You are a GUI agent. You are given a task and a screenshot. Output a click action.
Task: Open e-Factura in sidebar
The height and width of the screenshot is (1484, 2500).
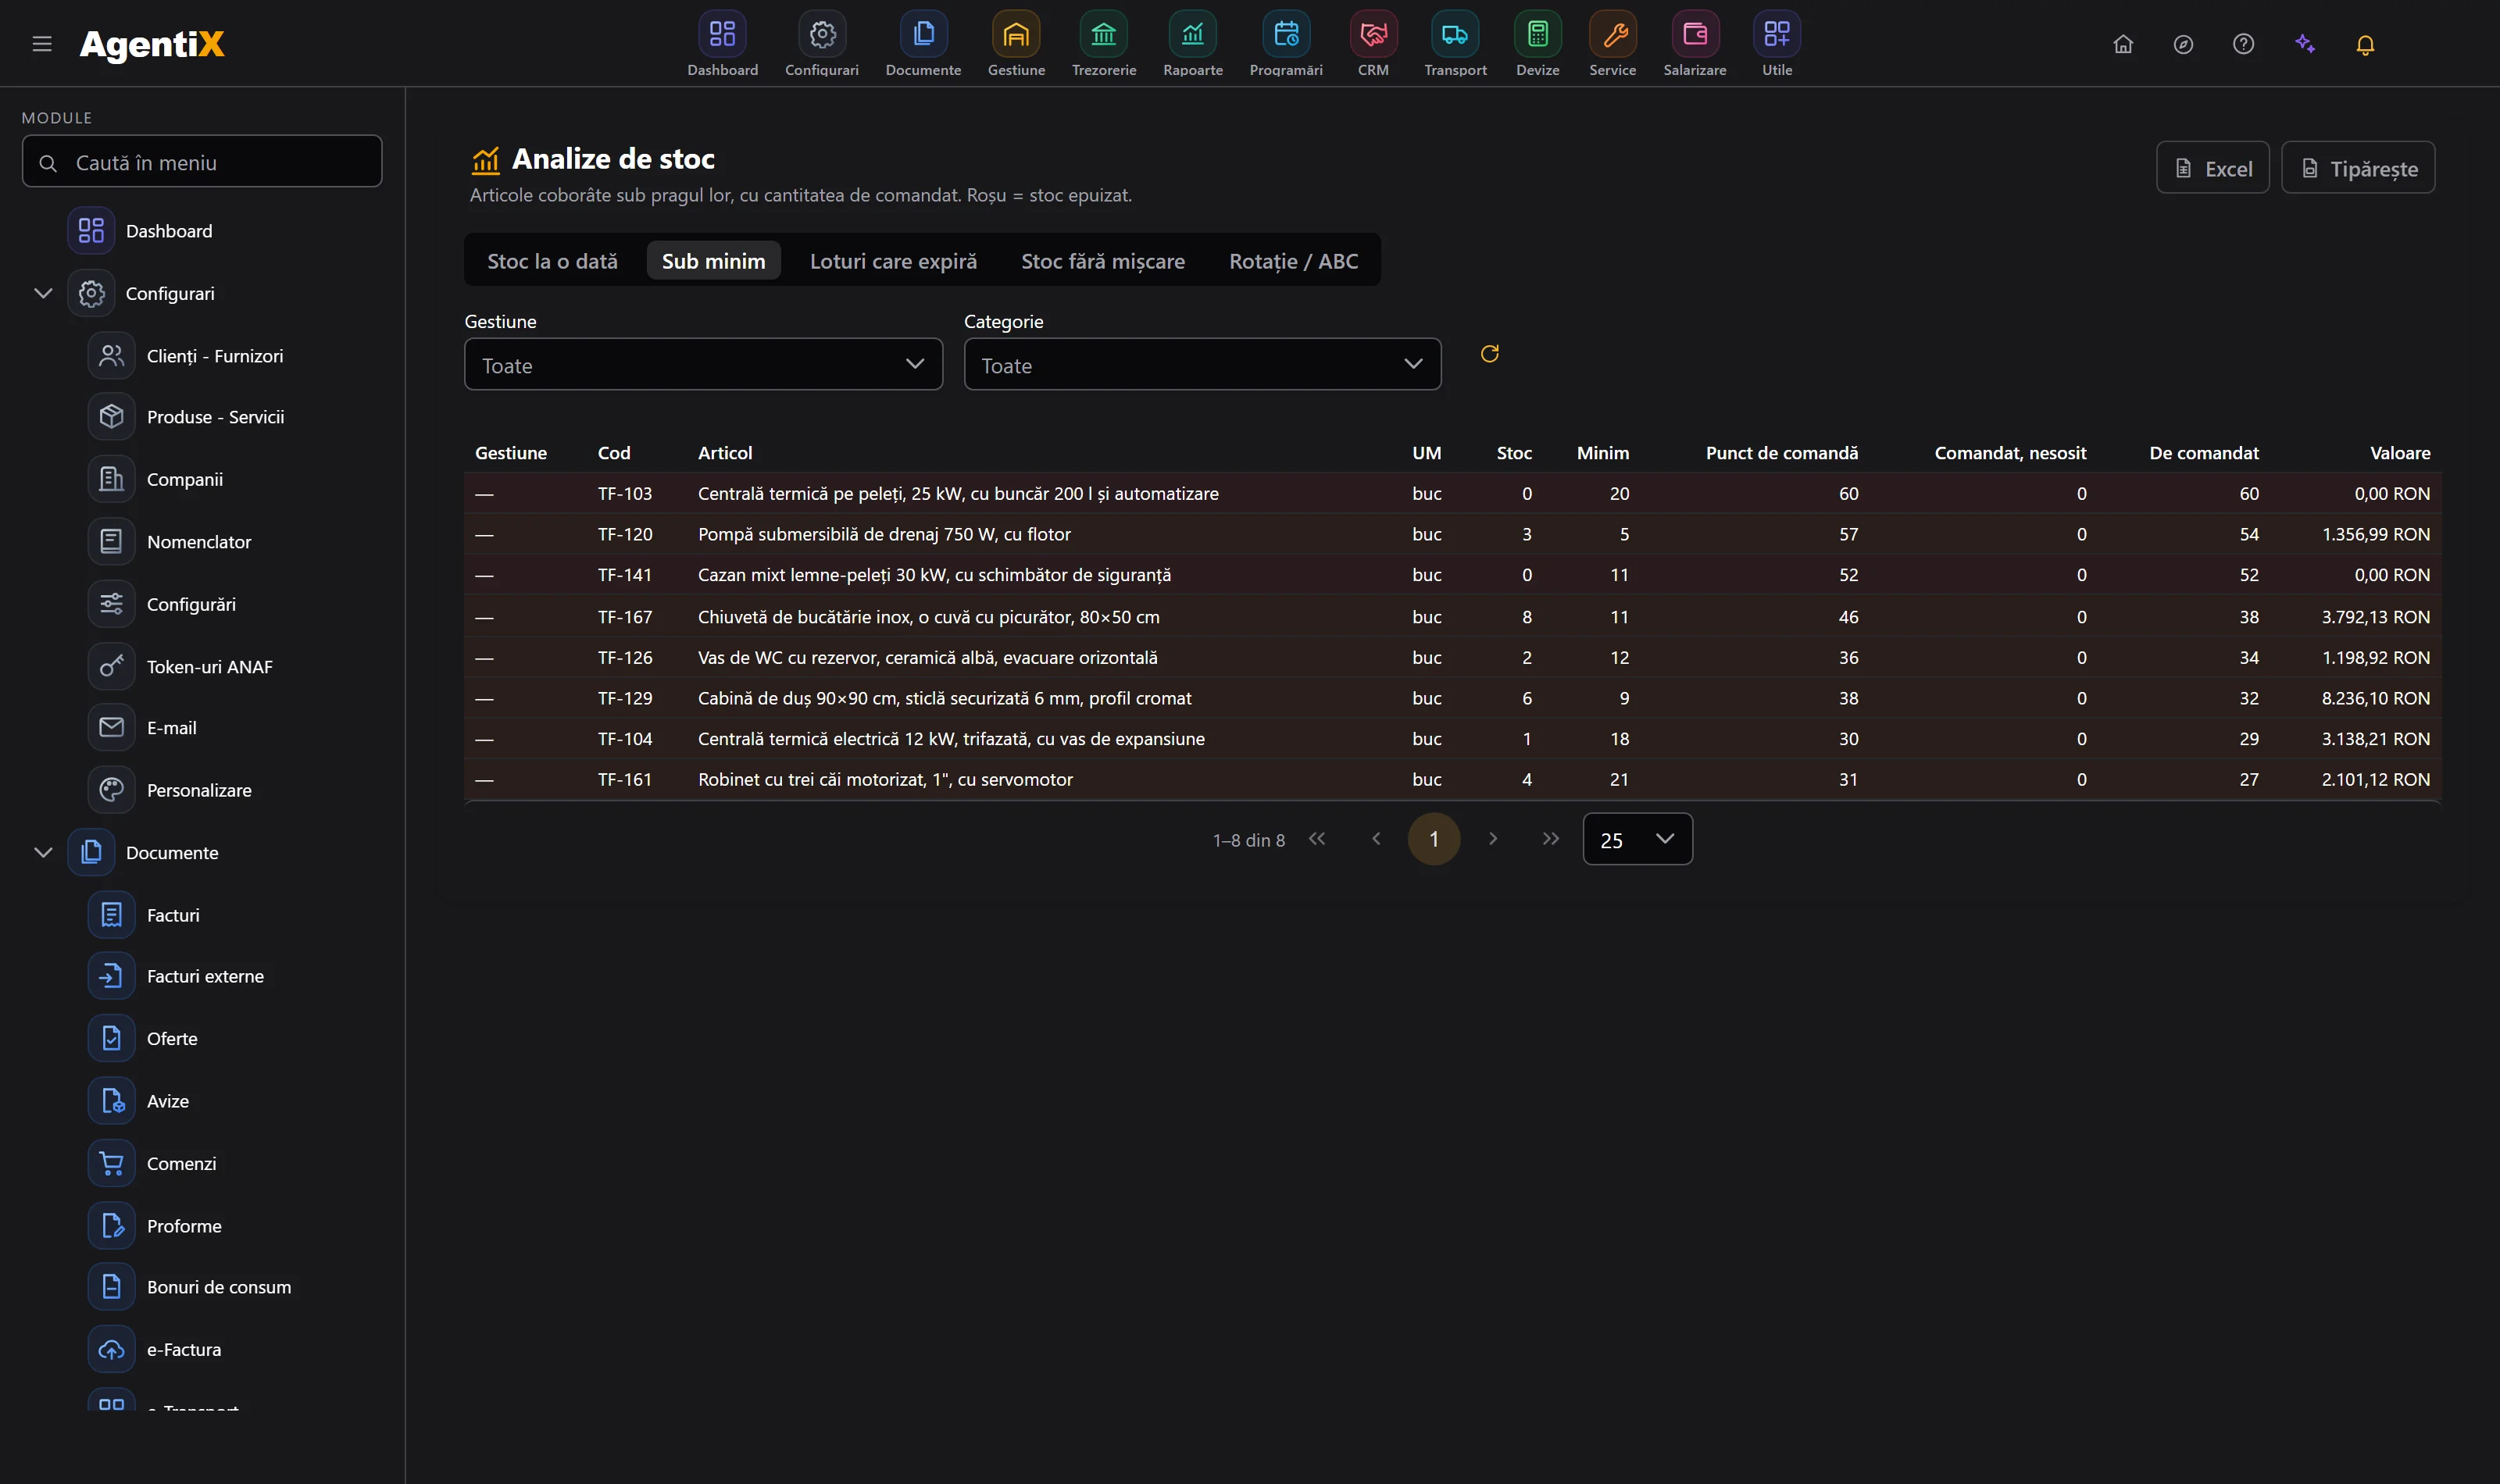(184, 1349)
